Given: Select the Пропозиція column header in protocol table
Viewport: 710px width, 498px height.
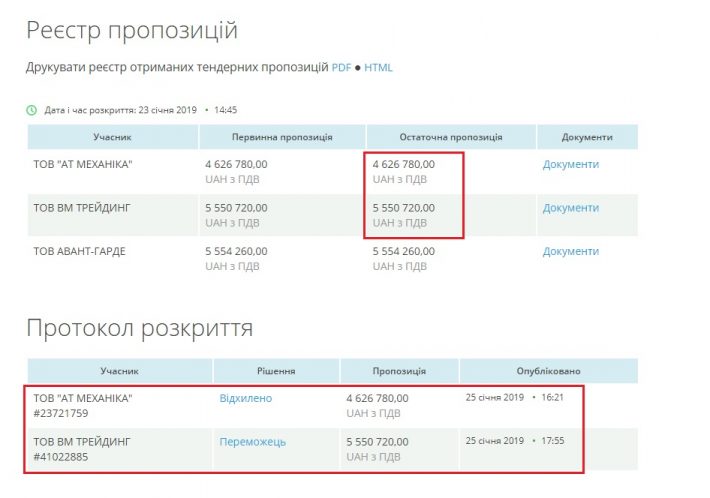Looking at the screenshot, I should [399, 371].
